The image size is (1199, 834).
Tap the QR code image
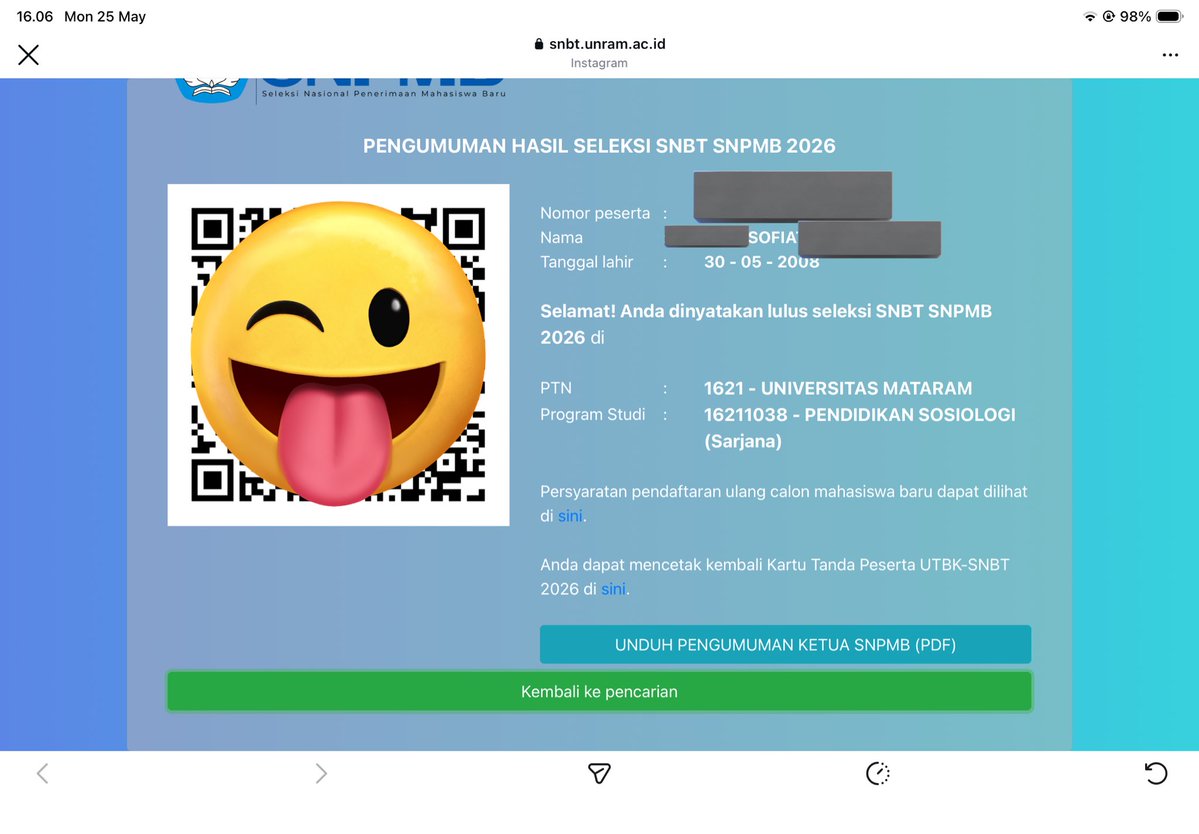point(338,355)
